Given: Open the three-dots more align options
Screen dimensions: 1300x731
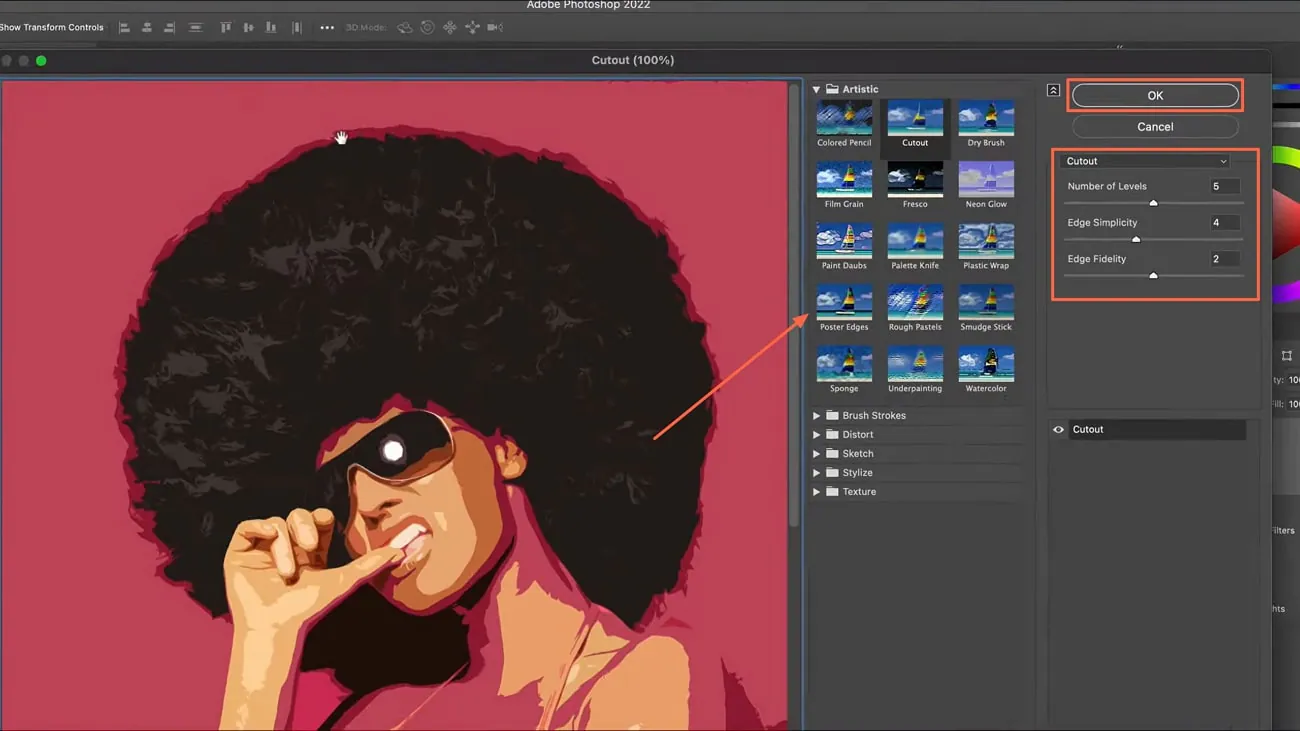Looking at the screenshot, I should (x=327, y=28).
